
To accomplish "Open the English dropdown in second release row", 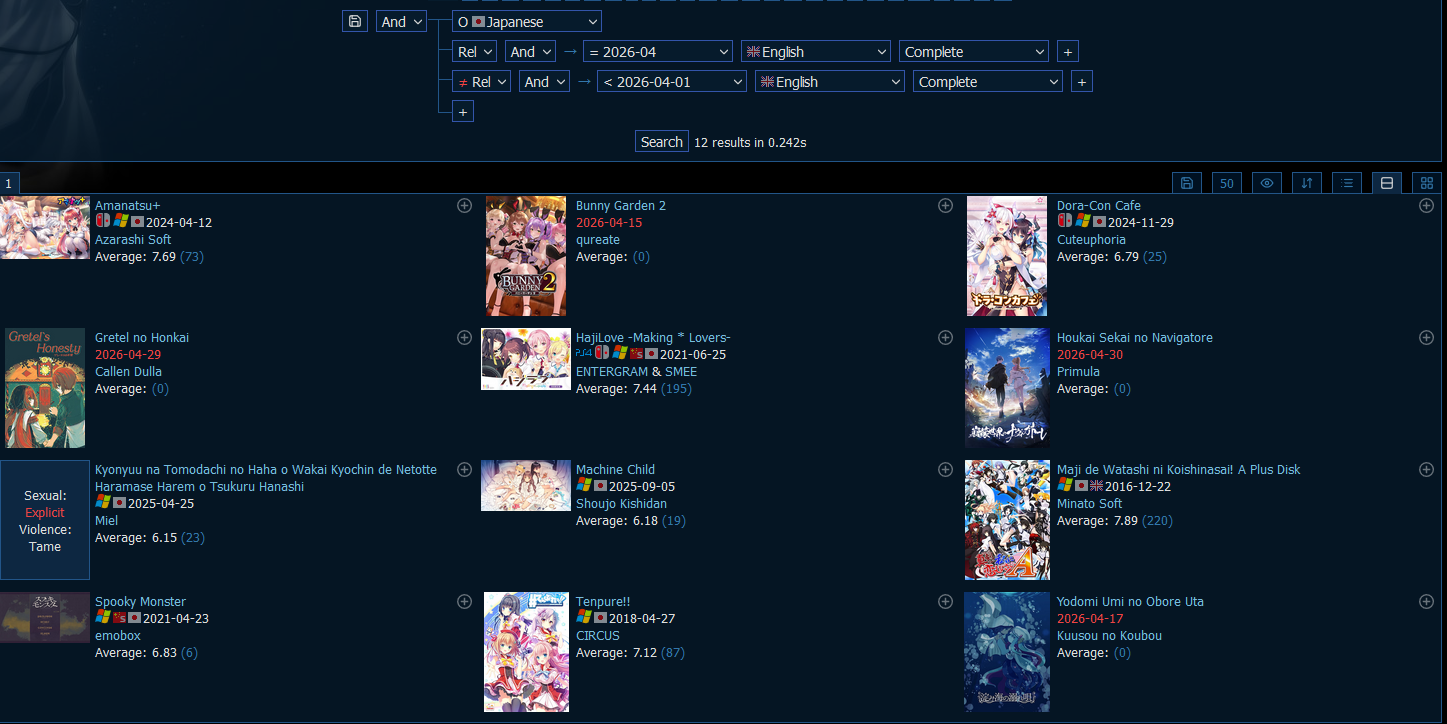I will pyautogui.click(x=829, y=81).
